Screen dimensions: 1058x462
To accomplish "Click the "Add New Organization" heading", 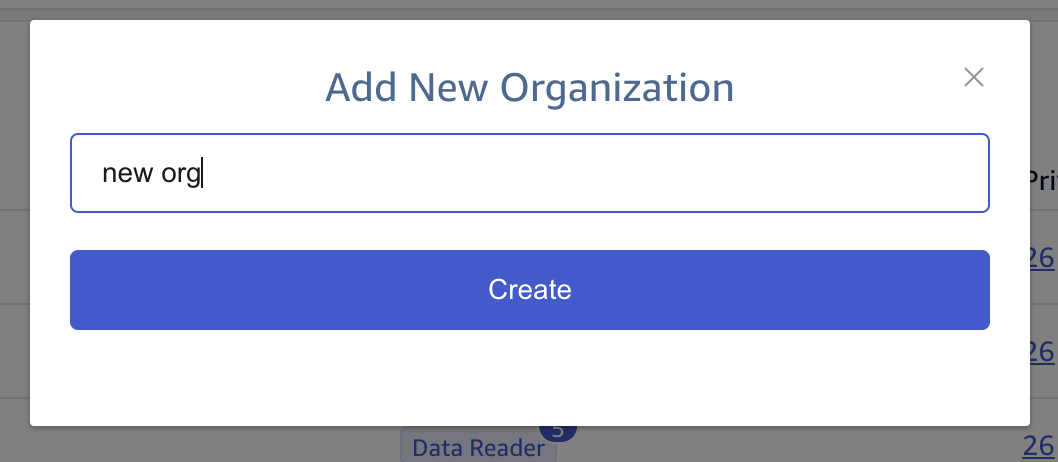I will tap(529, 88).
